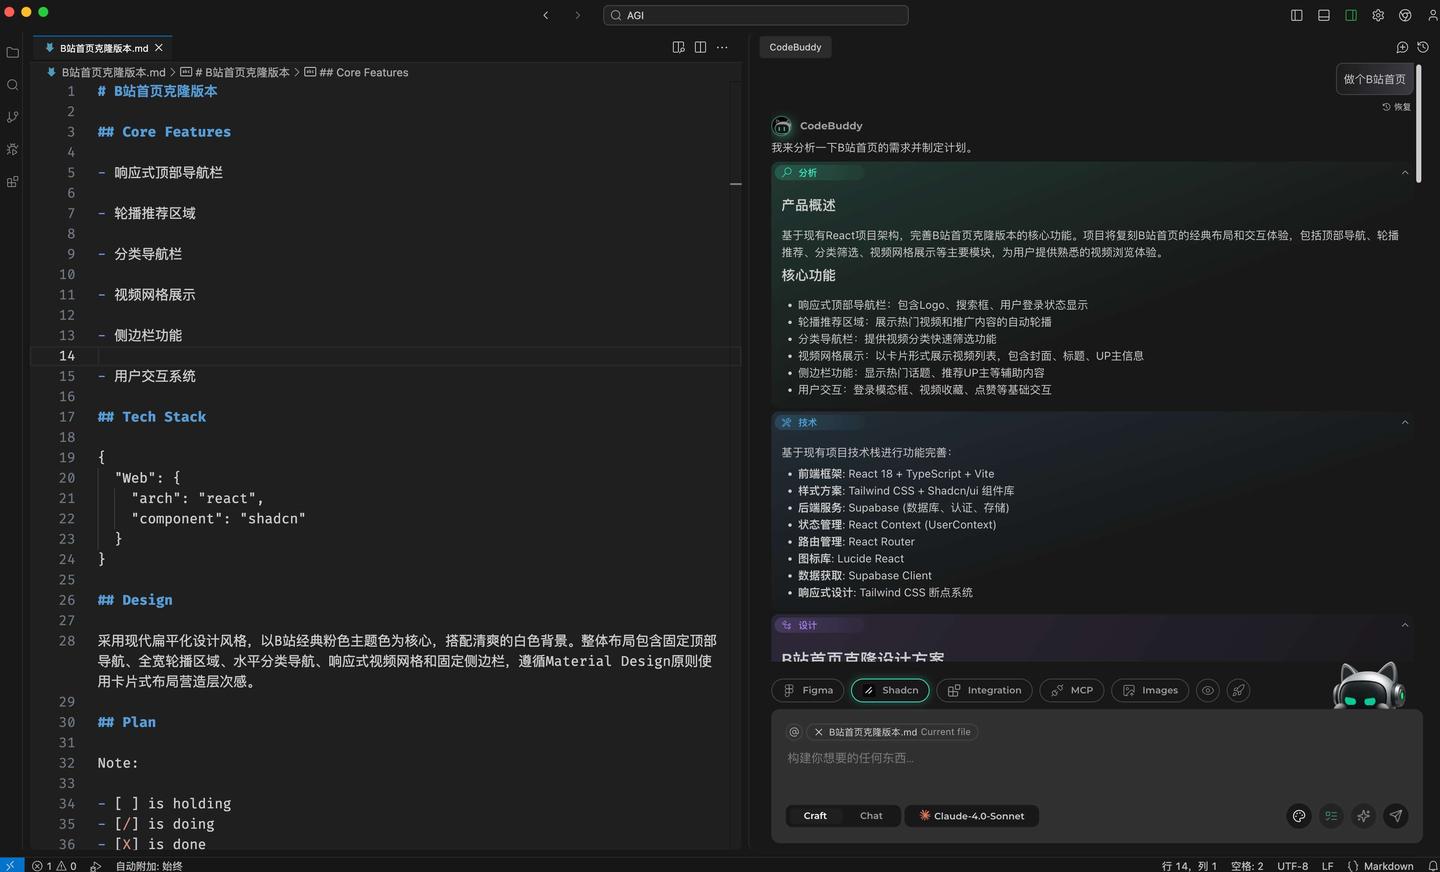The height and width of the screenshot is (872, 1440).
Task: Click the Figma integration chip
Action: pos(808,690)
